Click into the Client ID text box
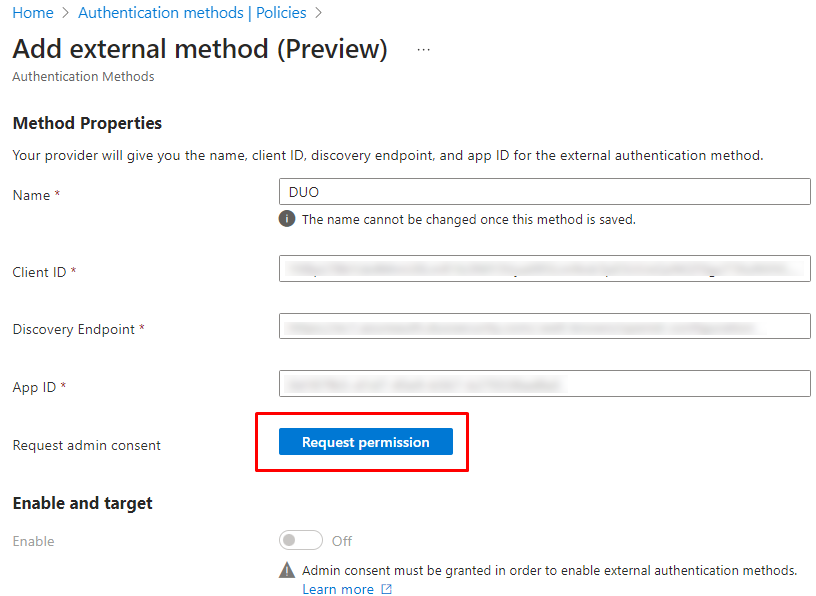 (544, 269)
